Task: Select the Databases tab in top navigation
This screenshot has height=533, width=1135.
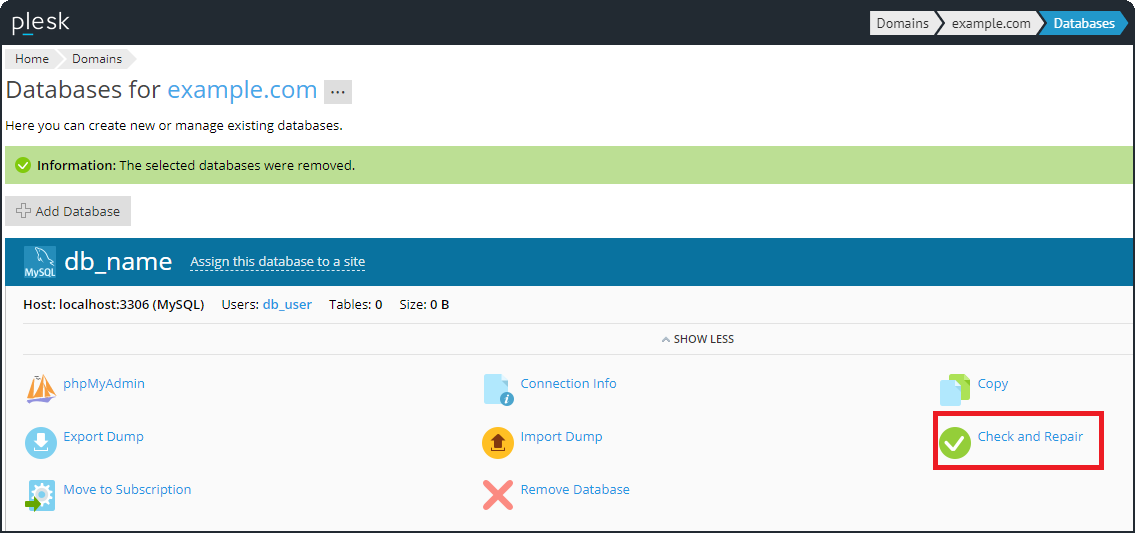Action: pos(1083,23)
